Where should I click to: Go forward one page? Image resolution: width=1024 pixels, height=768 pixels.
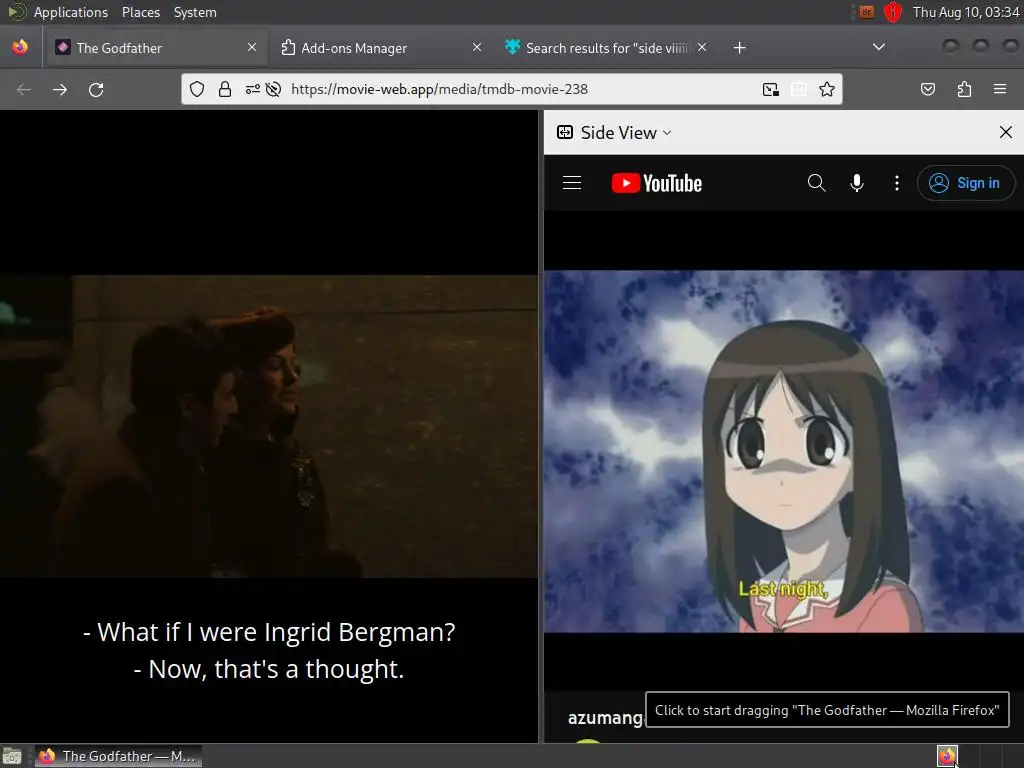pyautogui.click(x=60, y=89)
